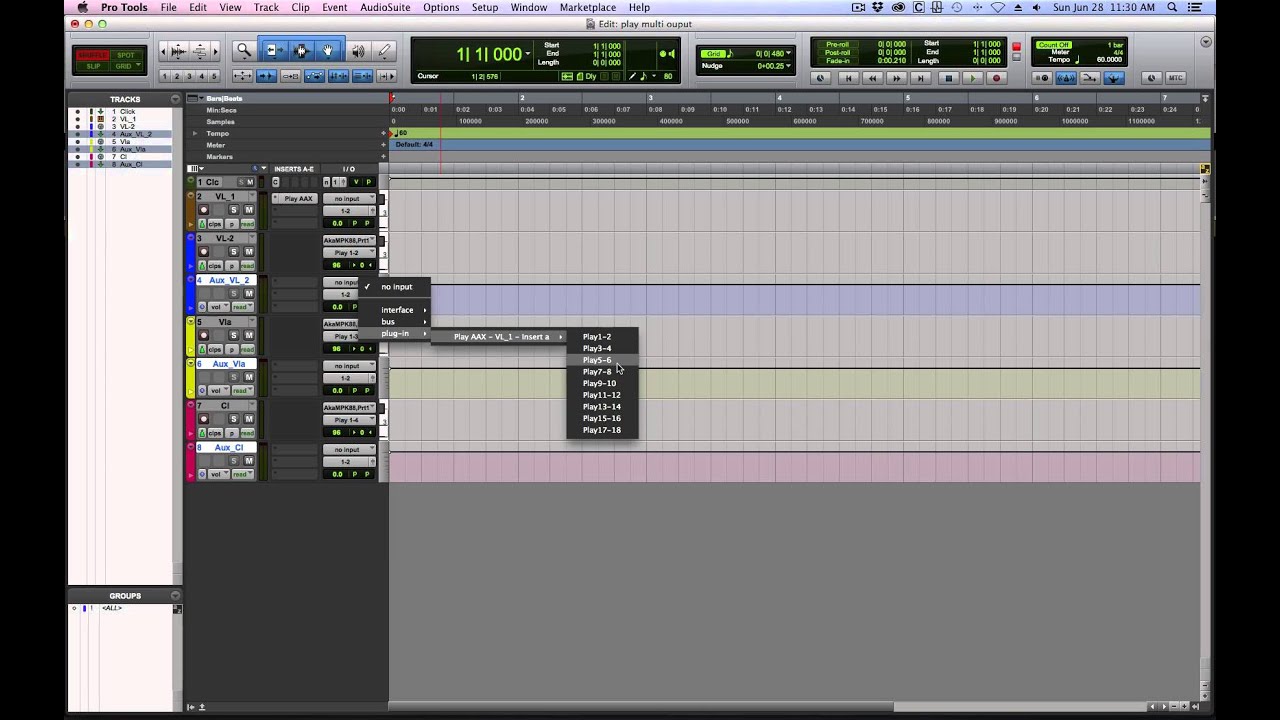The height and width of the screenshot is (720, 1280).
Task: Open Cl track output Play 1-4
Action: click(x=349, y=420)
